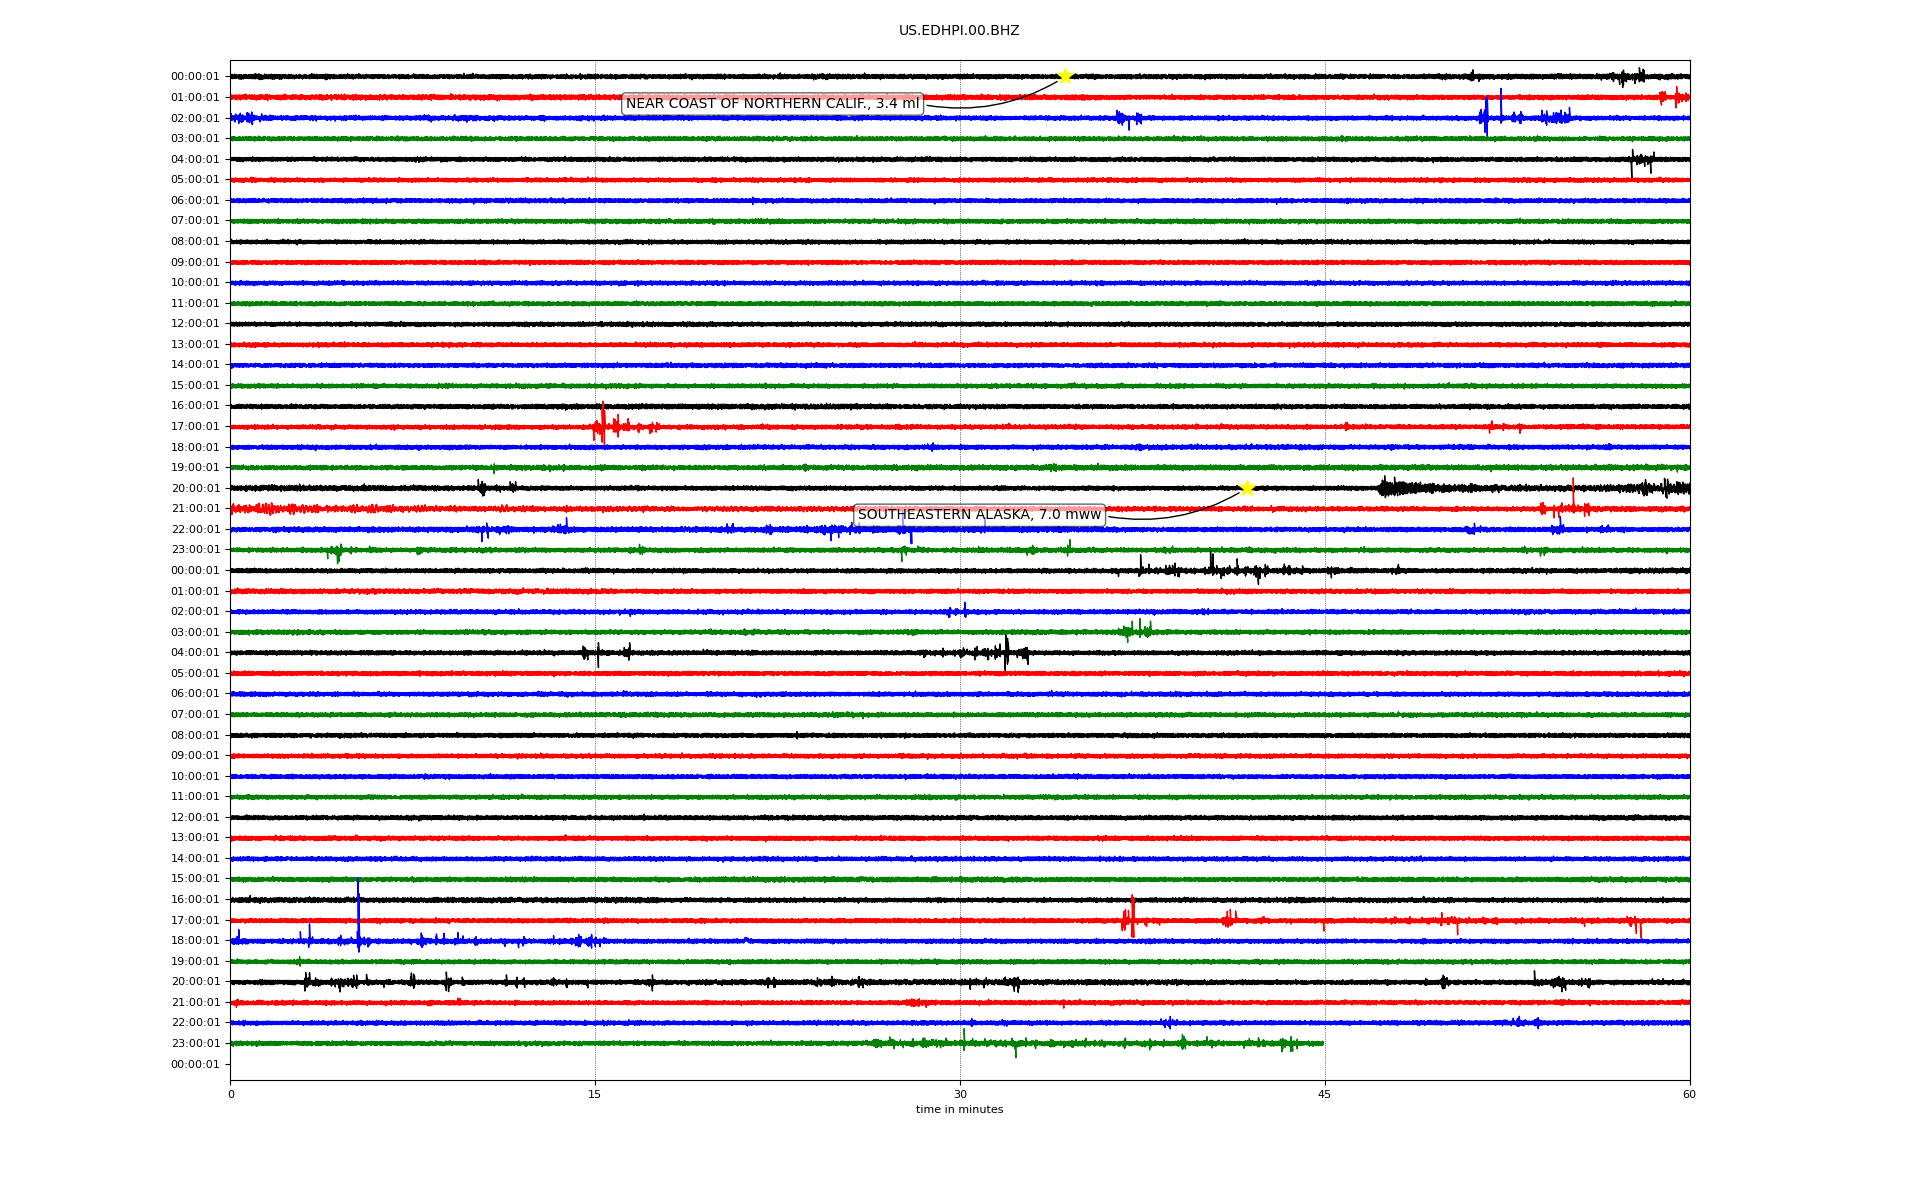The image size is (1920, 1200).
Task: Click the Northern California earthquake star marker
Action: 1065,76
